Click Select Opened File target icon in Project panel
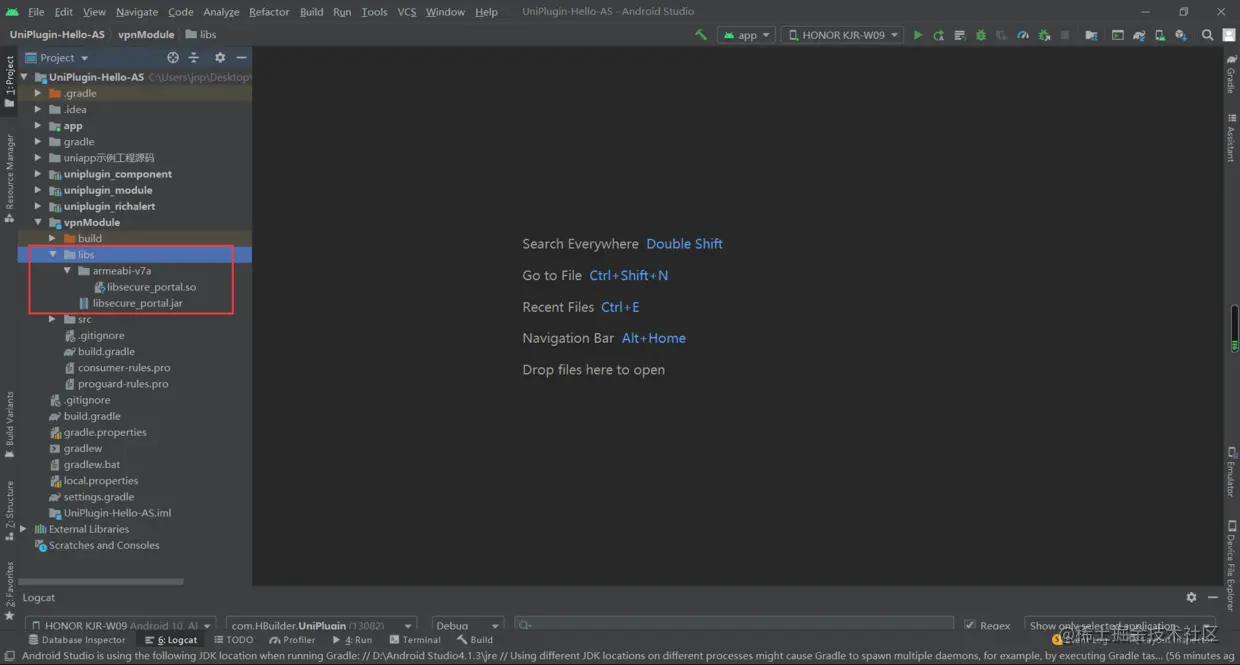This screenshot has width=1240, height=665. pyautogui.click(x=173, y=58)
